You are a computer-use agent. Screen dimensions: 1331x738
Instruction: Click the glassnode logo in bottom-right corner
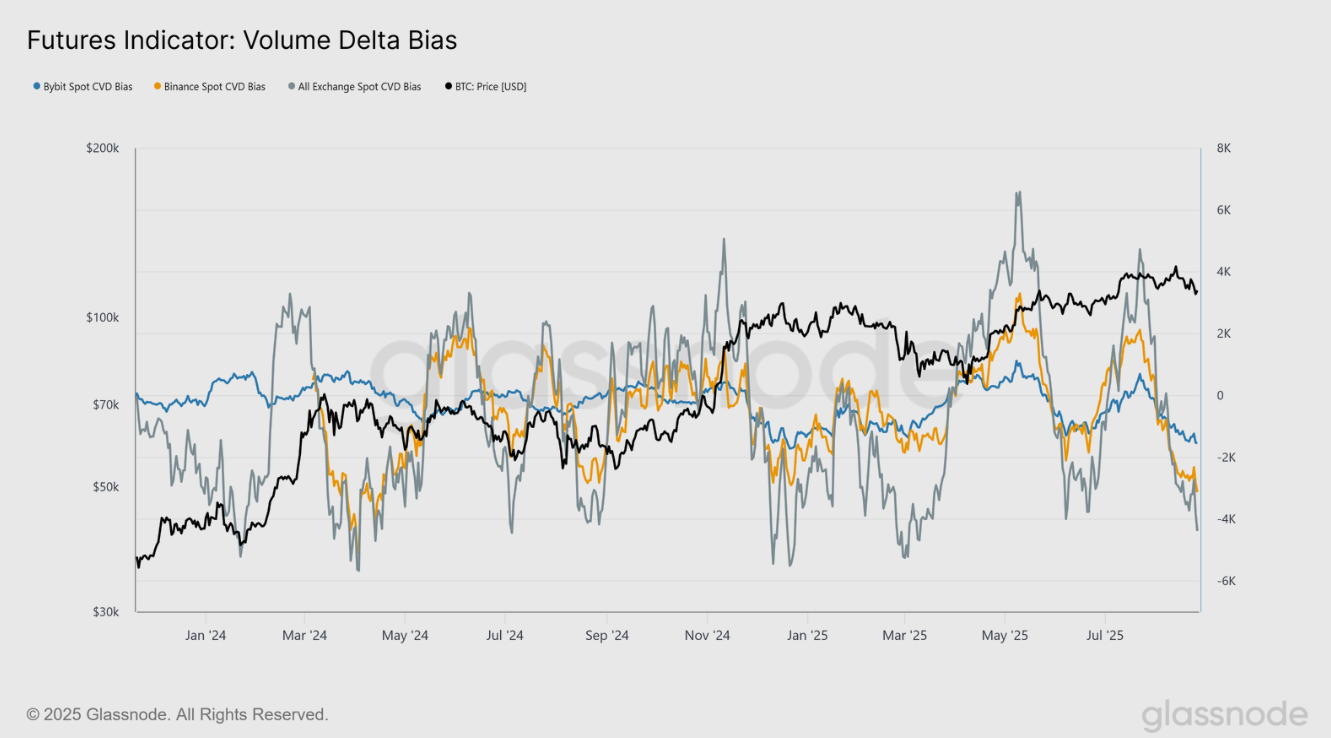[1224, 715]
